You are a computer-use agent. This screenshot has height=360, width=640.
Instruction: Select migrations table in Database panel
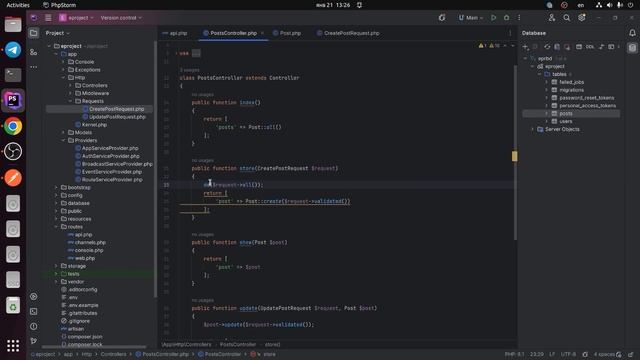pos(571,90)
